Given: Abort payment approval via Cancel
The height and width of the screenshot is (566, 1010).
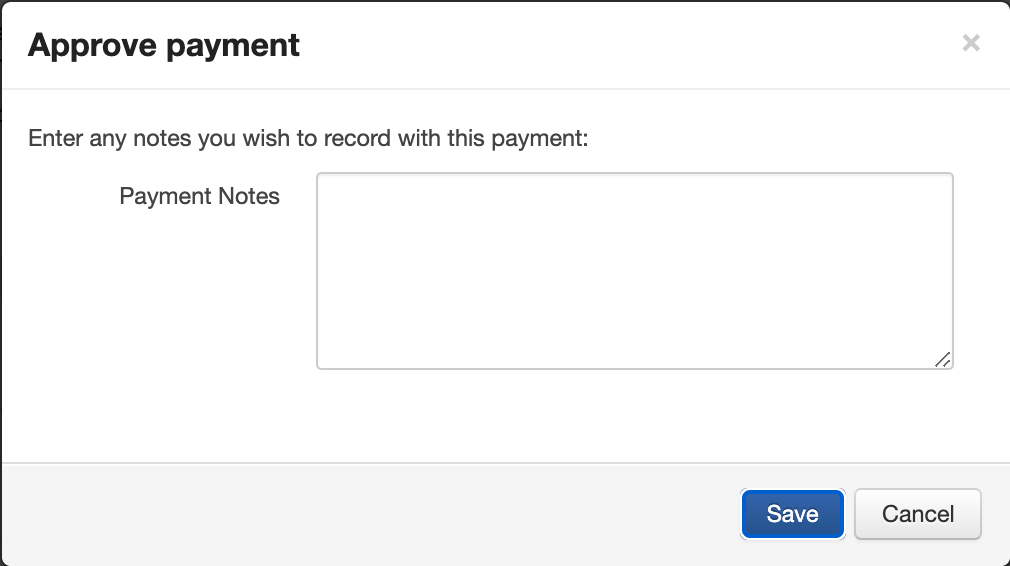Looking at the screenshot, I should [x=917, y=514].
